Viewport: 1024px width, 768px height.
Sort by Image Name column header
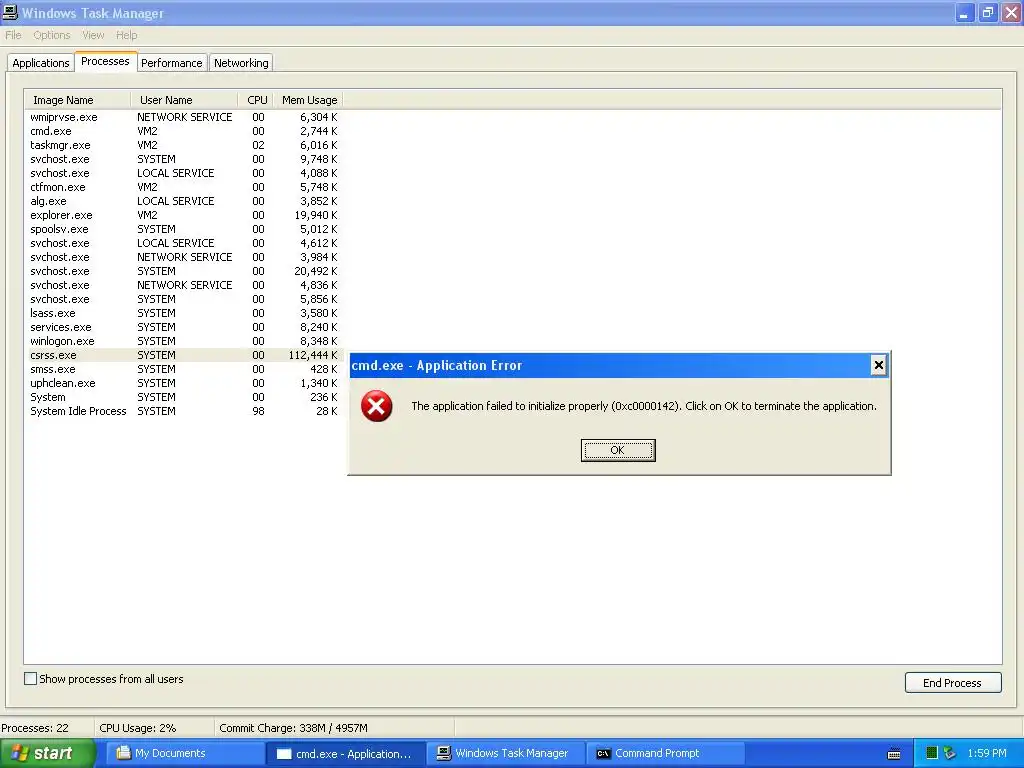pos(78,100)
